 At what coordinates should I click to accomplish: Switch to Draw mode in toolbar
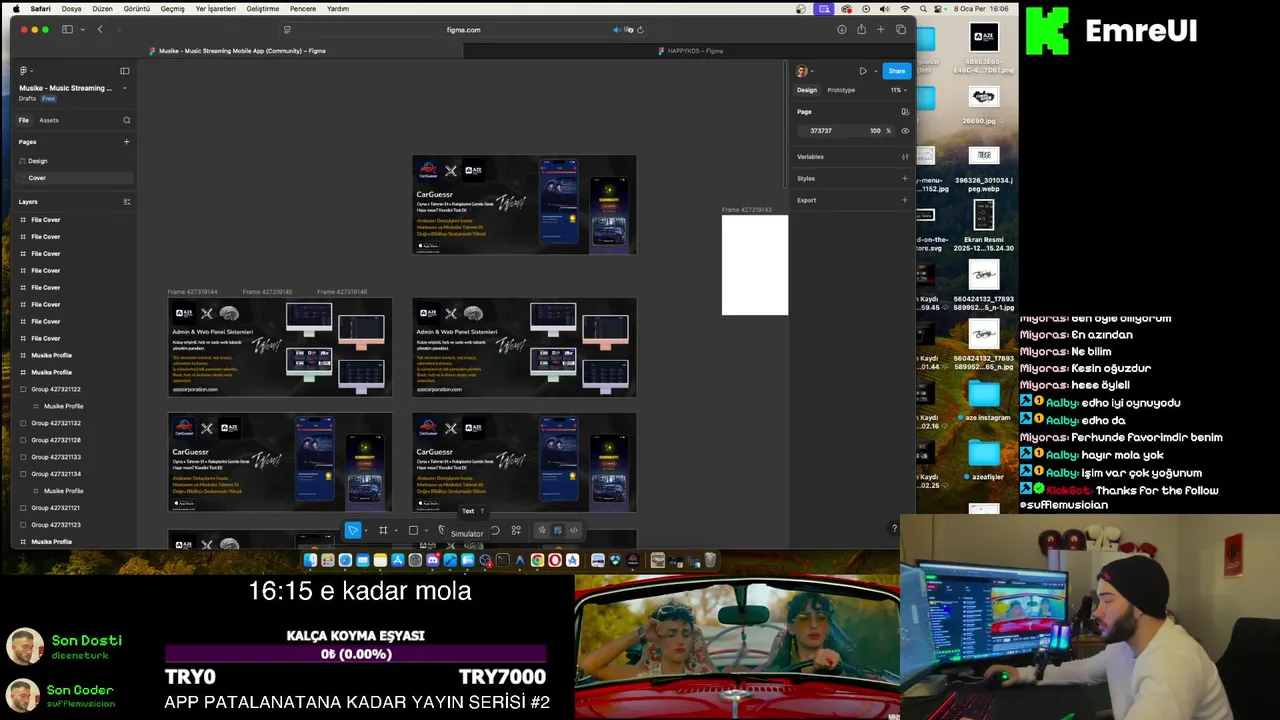(x=542, y=530)
